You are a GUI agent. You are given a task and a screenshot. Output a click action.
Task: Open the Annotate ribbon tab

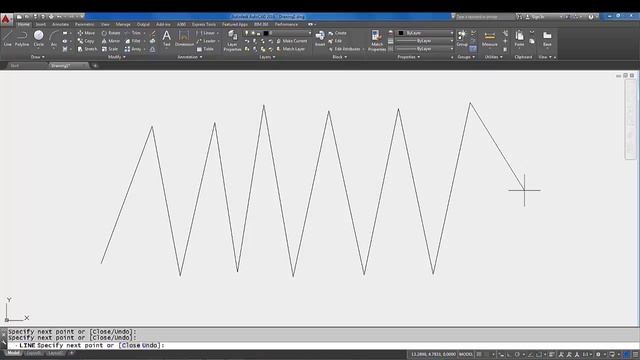click(x=60, y=24)
